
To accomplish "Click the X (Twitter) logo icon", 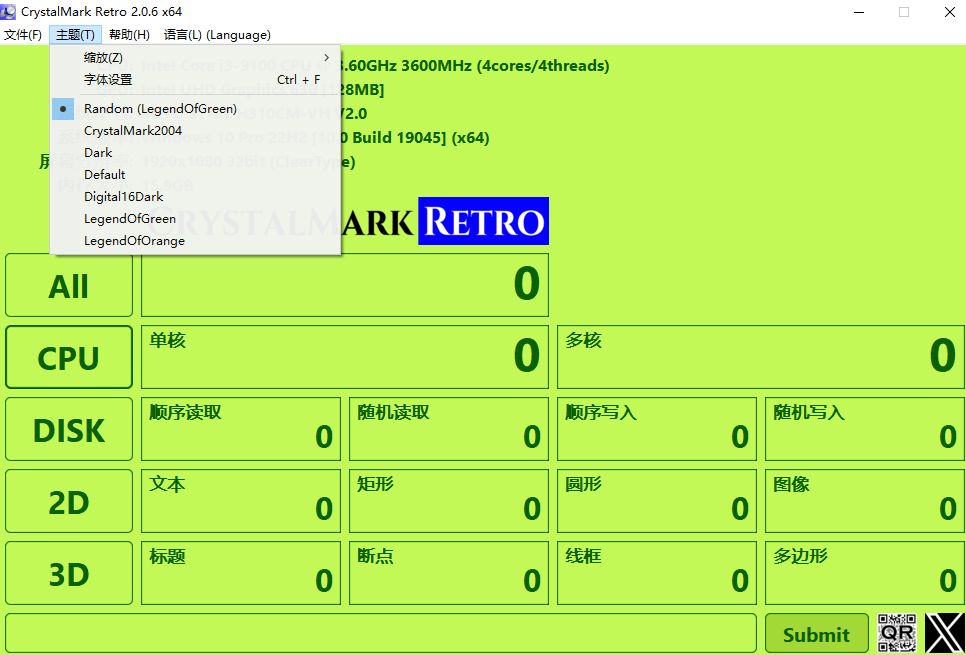I will click(944, 633).
